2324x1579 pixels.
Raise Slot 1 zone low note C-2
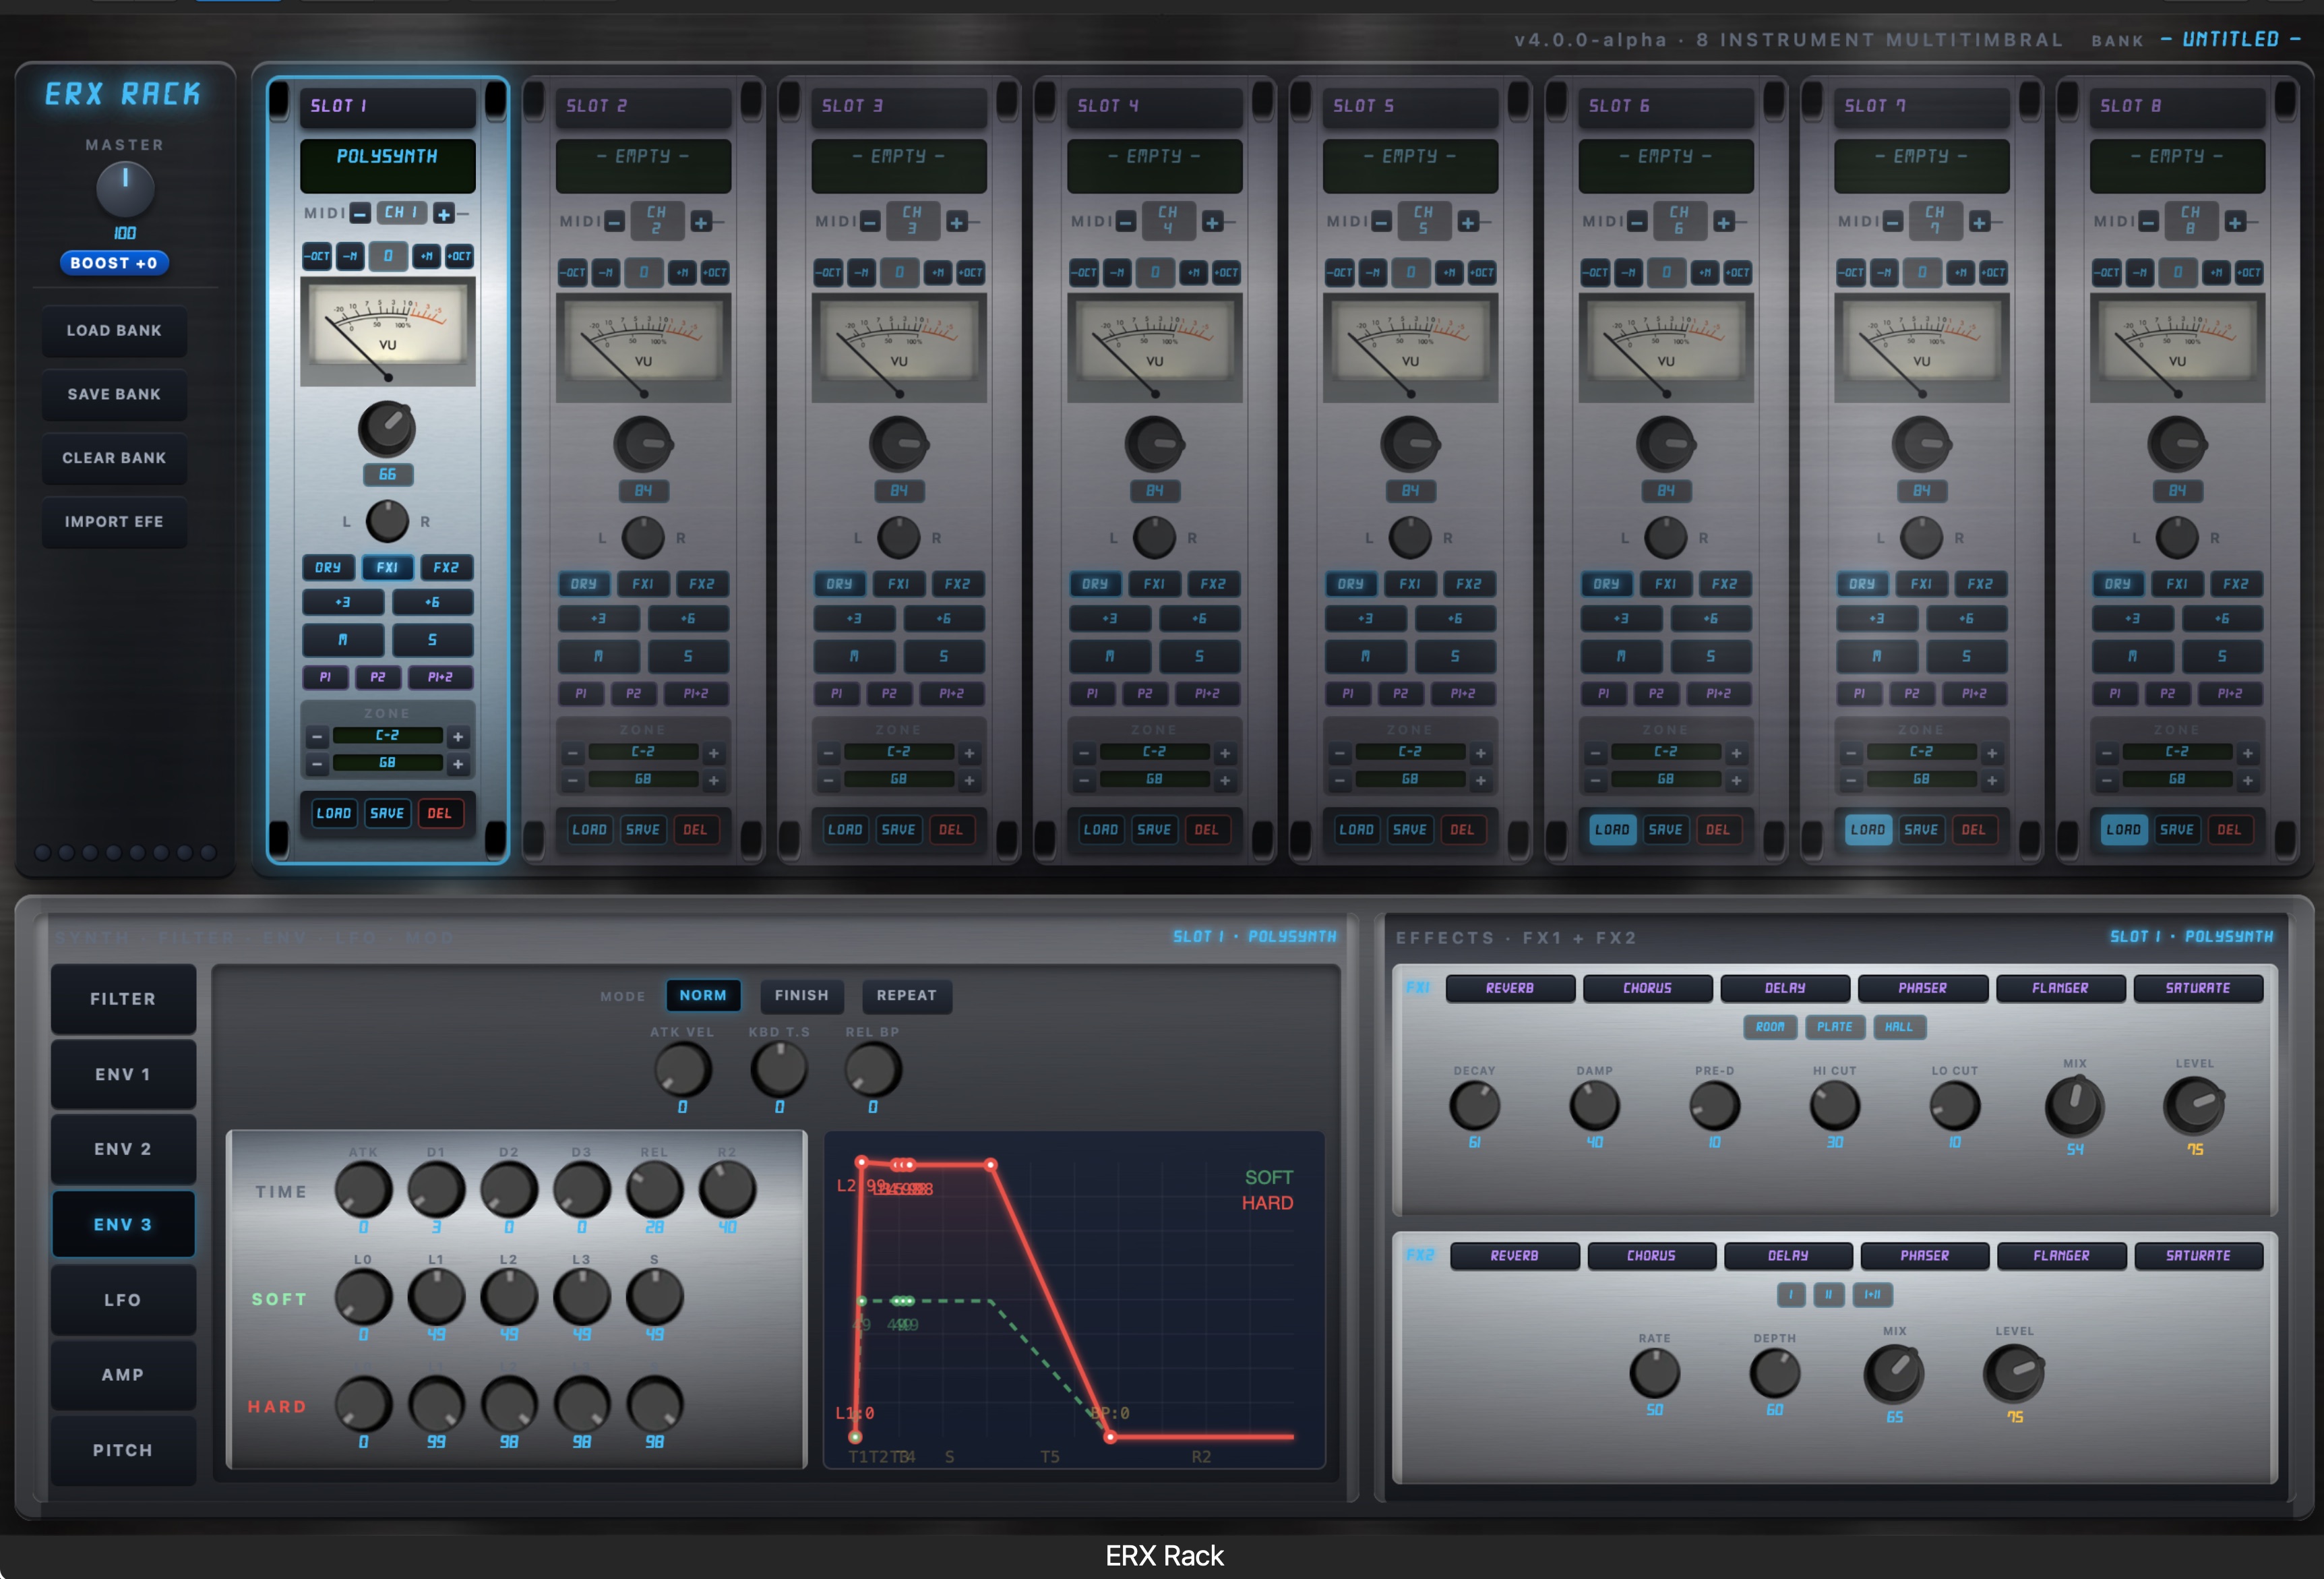click(x=458, y=737)
